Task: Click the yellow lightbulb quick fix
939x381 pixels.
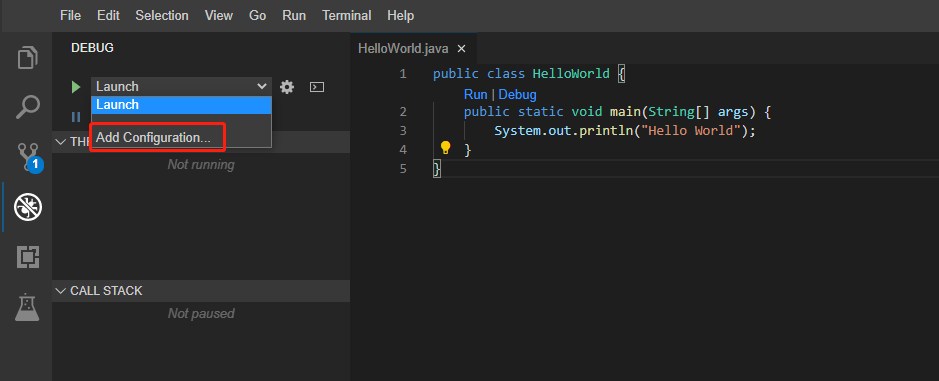Action: click(446, 147)
